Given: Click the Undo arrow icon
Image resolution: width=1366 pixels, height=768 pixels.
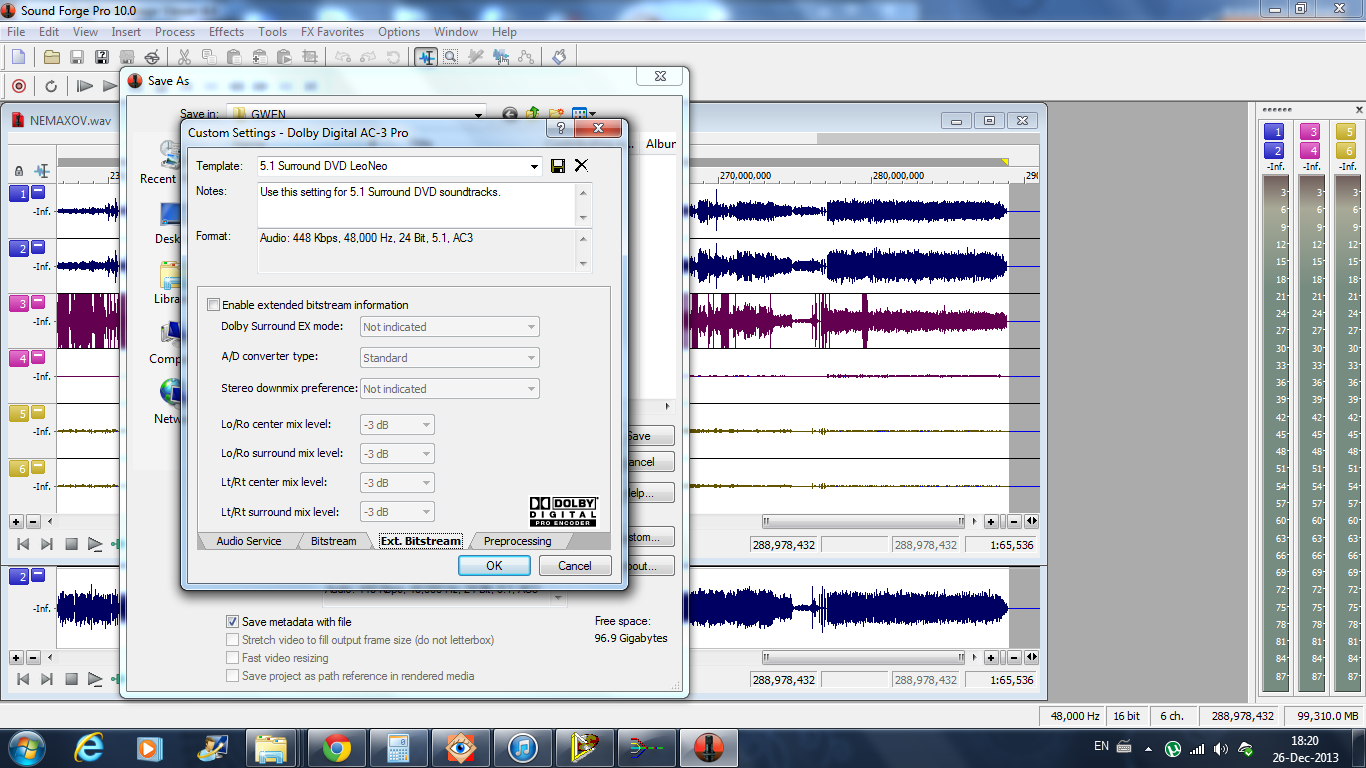Looking at the screenshot, I should pyautogui.click(x=343, y=57).
